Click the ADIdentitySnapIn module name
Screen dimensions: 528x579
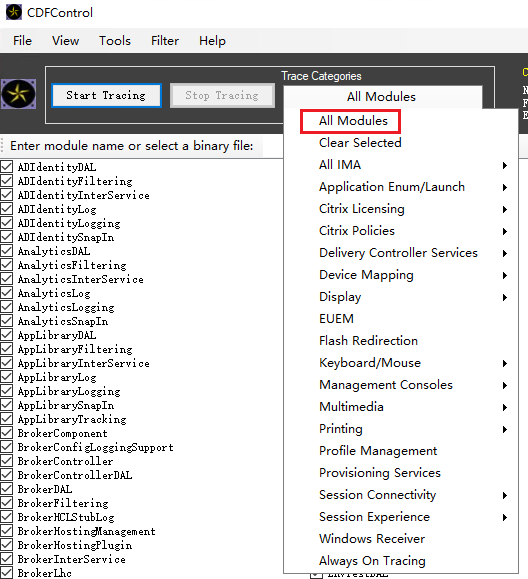[66, 237]
